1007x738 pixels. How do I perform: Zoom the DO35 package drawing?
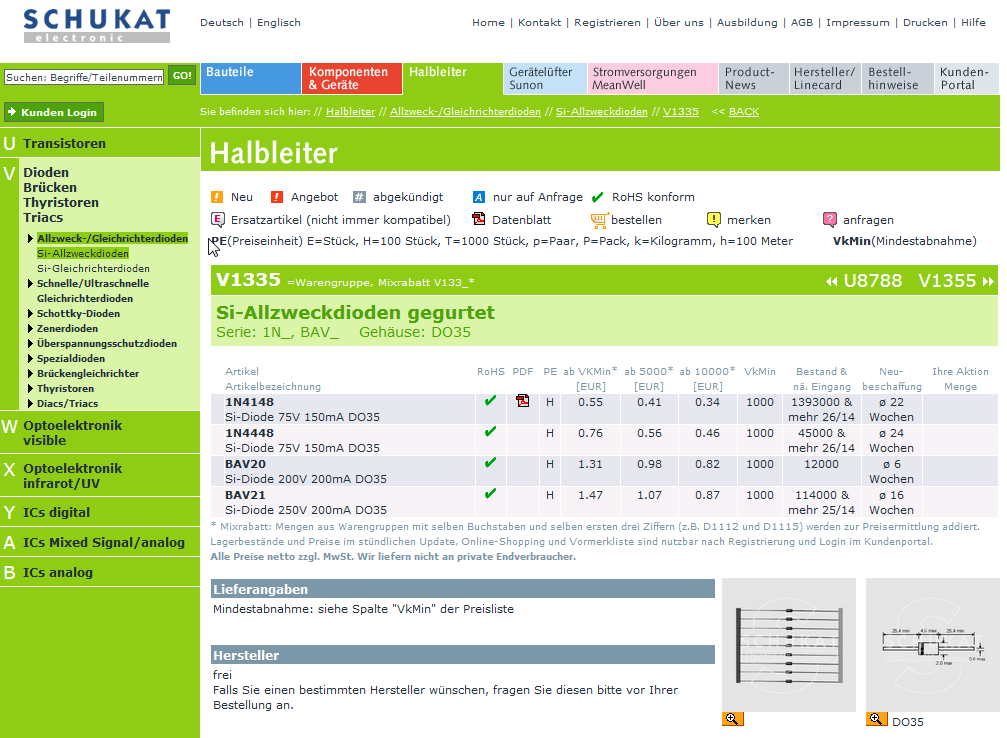[x=877, y=719]
